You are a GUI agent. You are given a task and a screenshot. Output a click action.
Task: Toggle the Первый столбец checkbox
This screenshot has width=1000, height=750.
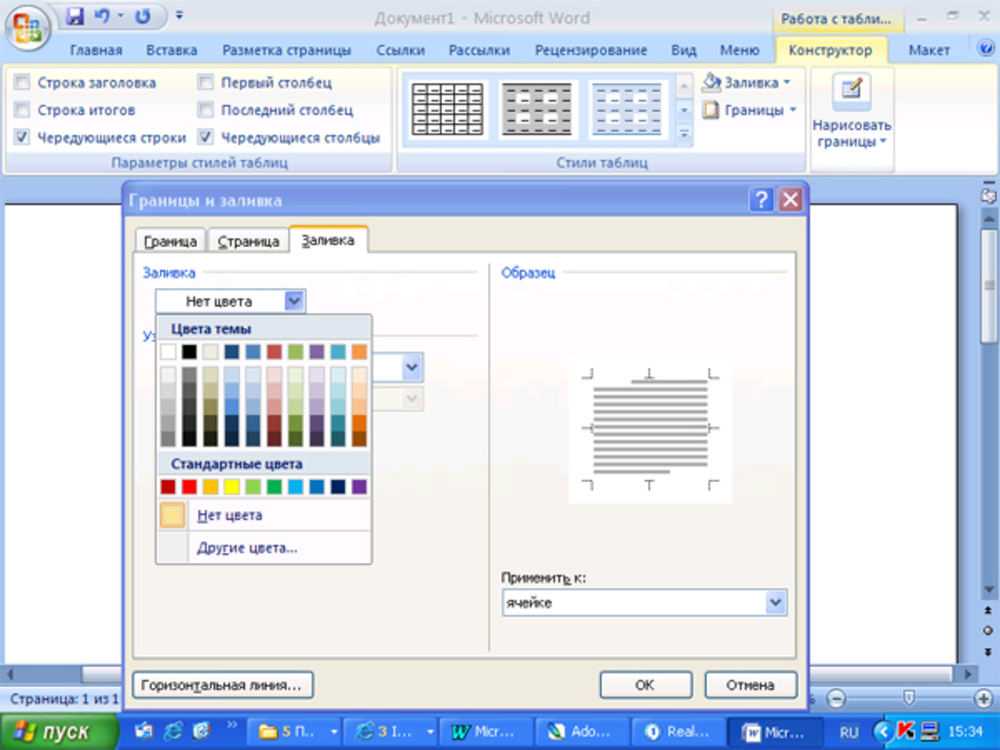click(205, 82)
